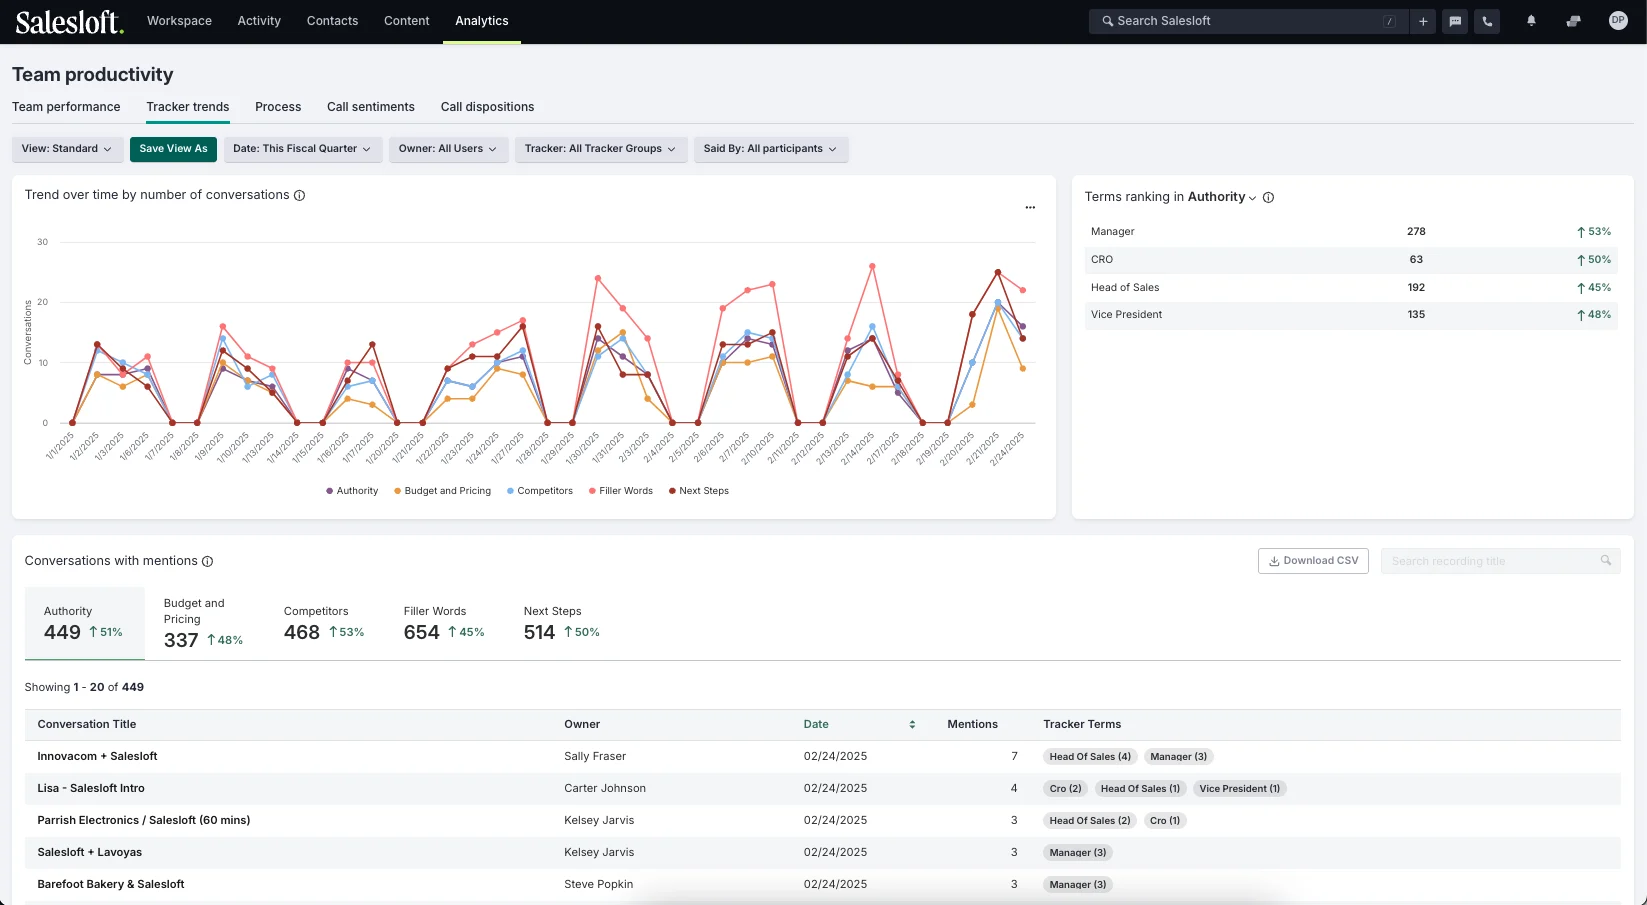Switch to Team performance tab
1647x905 pixels.
pos(66,107)
